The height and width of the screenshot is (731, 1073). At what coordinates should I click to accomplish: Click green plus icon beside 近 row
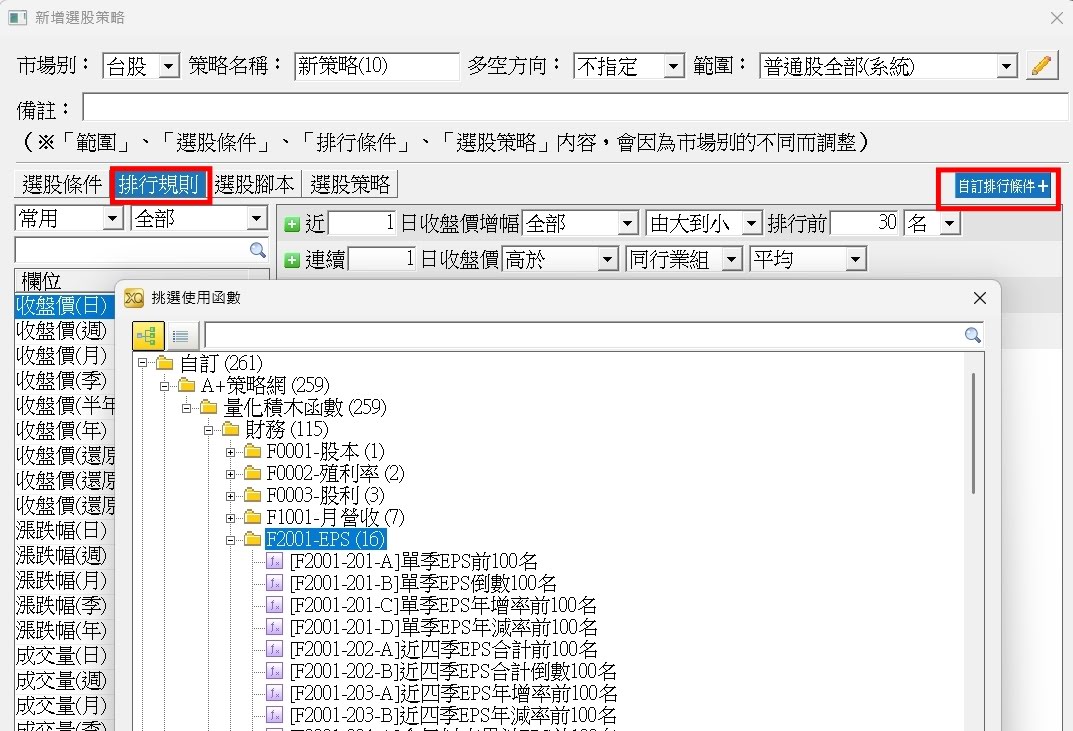(x=292, y=224)
